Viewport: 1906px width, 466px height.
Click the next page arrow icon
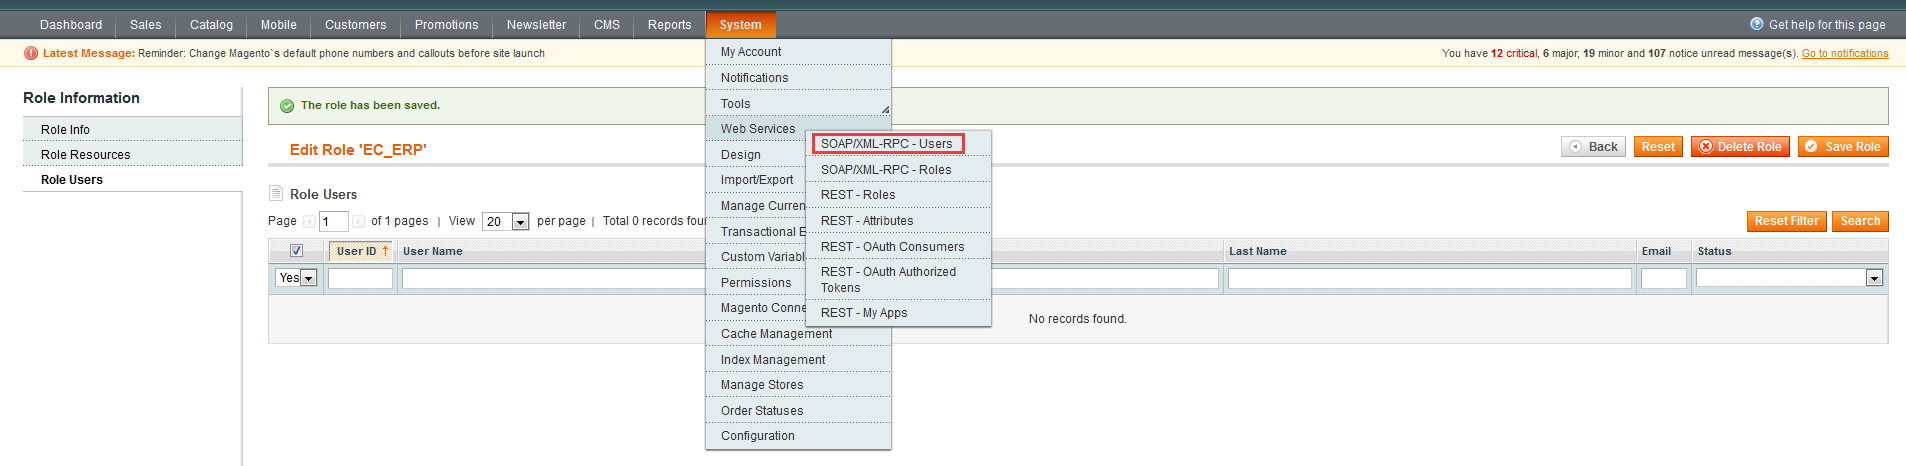[x=358, y=221]
